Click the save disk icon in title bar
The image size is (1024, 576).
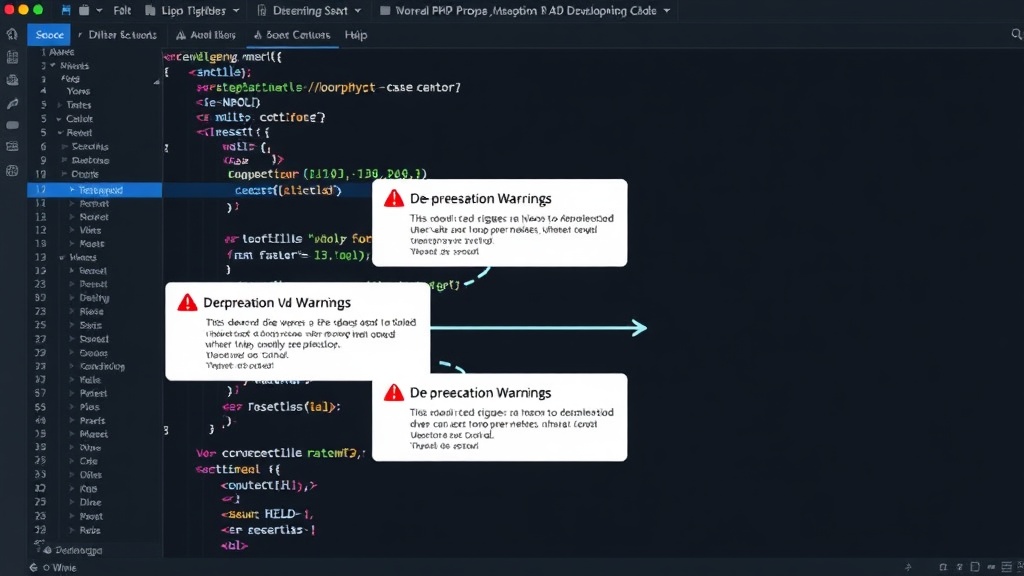tap(66, 10)
